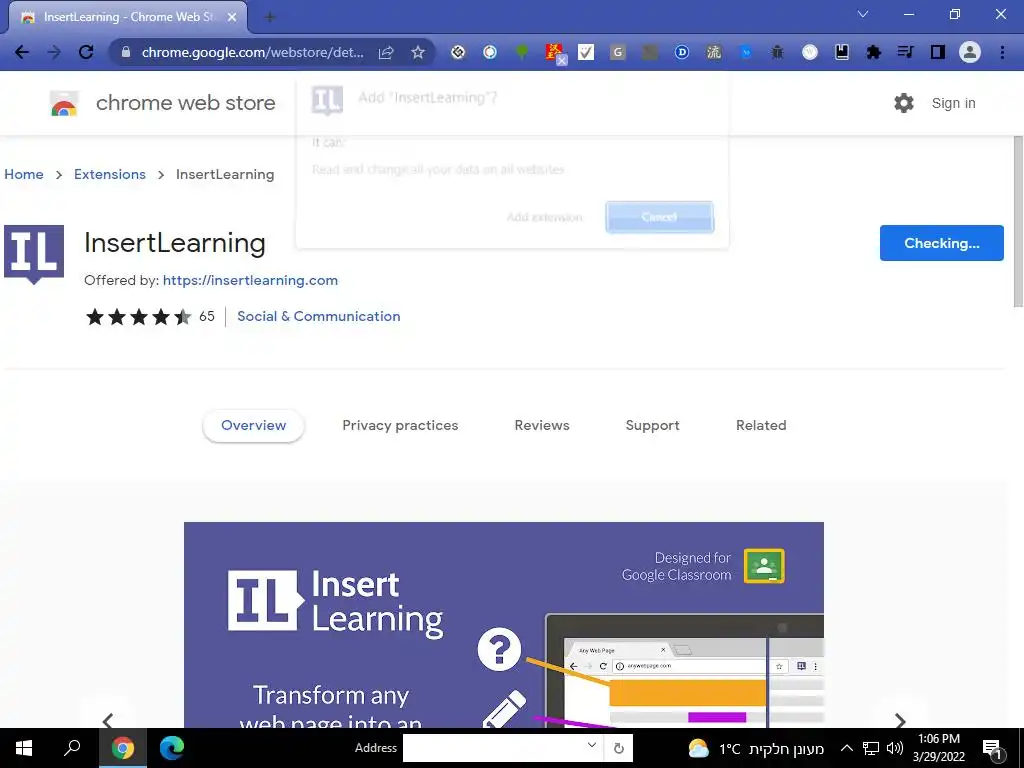Click Cancel in the add extension dialog
Viewport: 1024px width, 768px height.
point(659,217)
